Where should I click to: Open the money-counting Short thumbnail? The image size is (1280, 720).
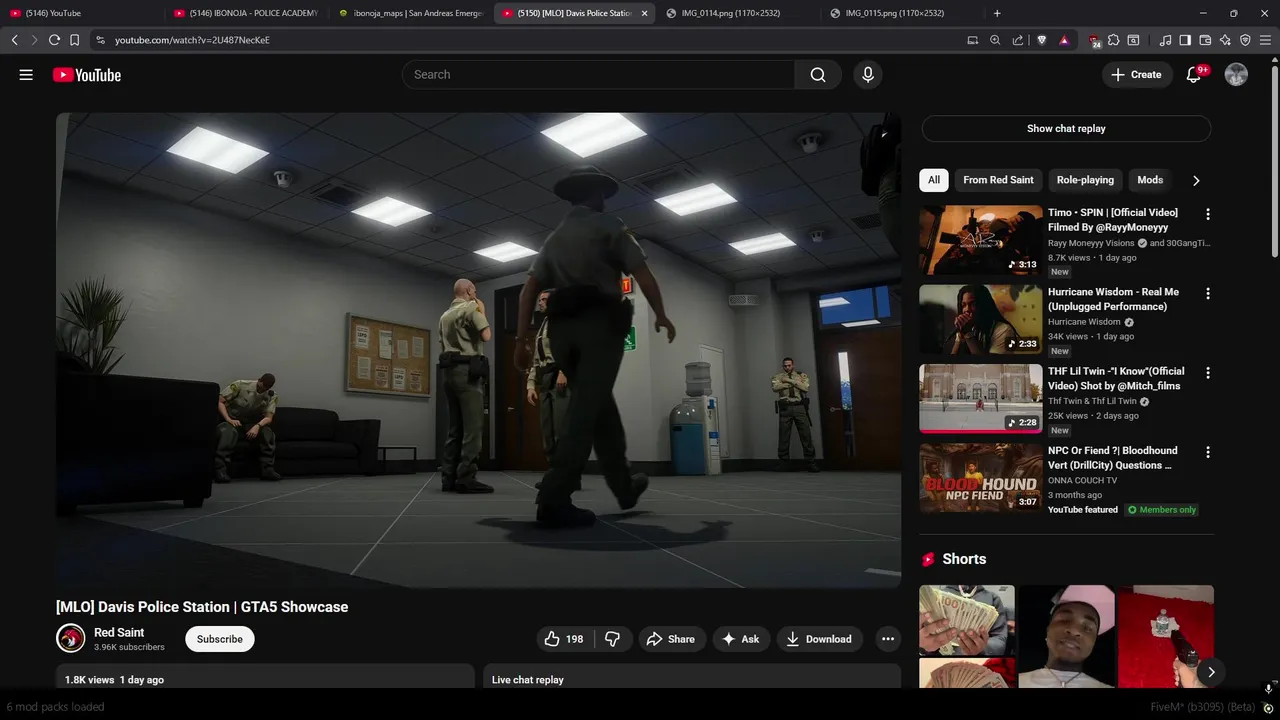[967, 637]
